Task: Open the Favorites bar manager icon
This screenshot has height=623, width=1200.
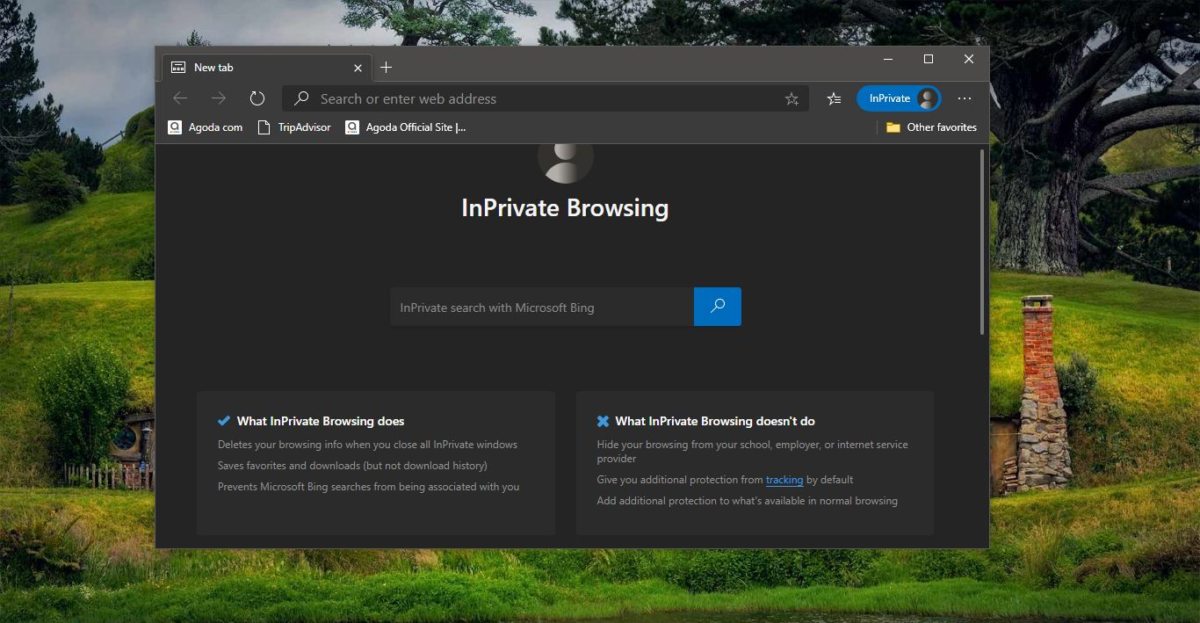Action: coord(833,98)
